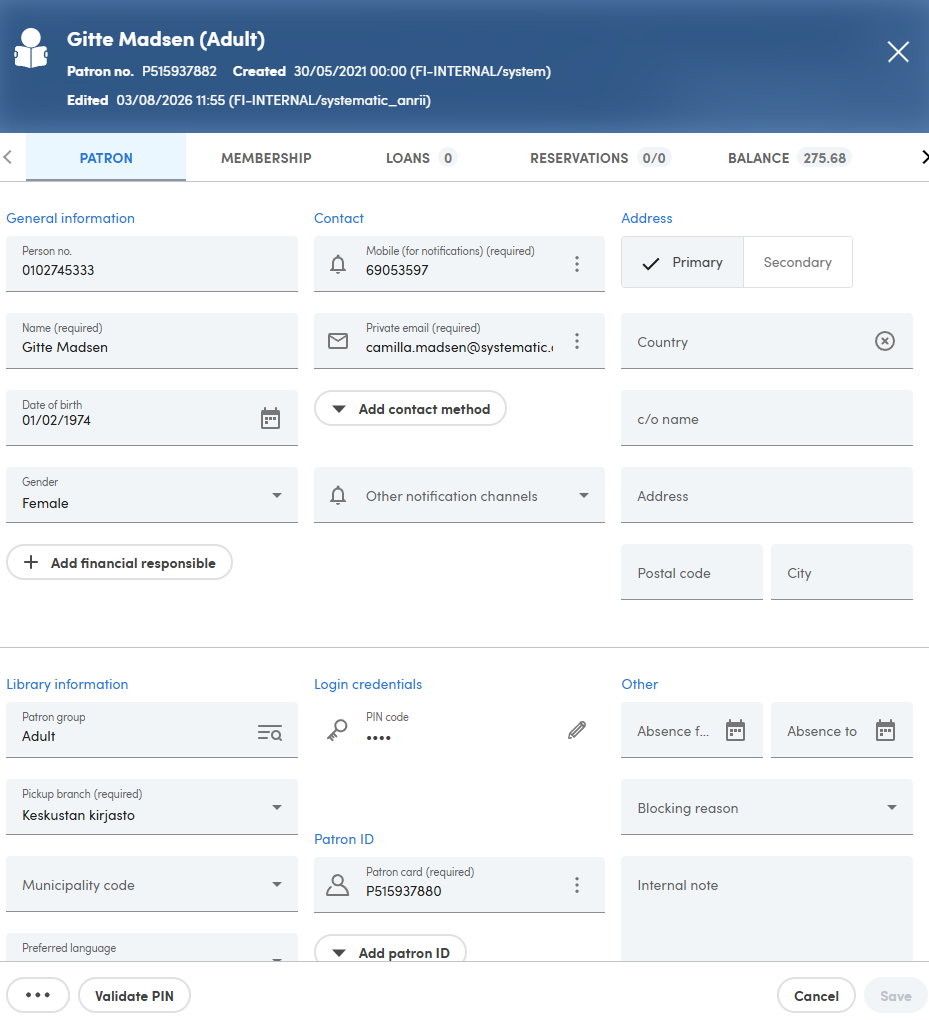Click the envelope icon beside Private email
Screen dimensions: 929x1020
338,341
